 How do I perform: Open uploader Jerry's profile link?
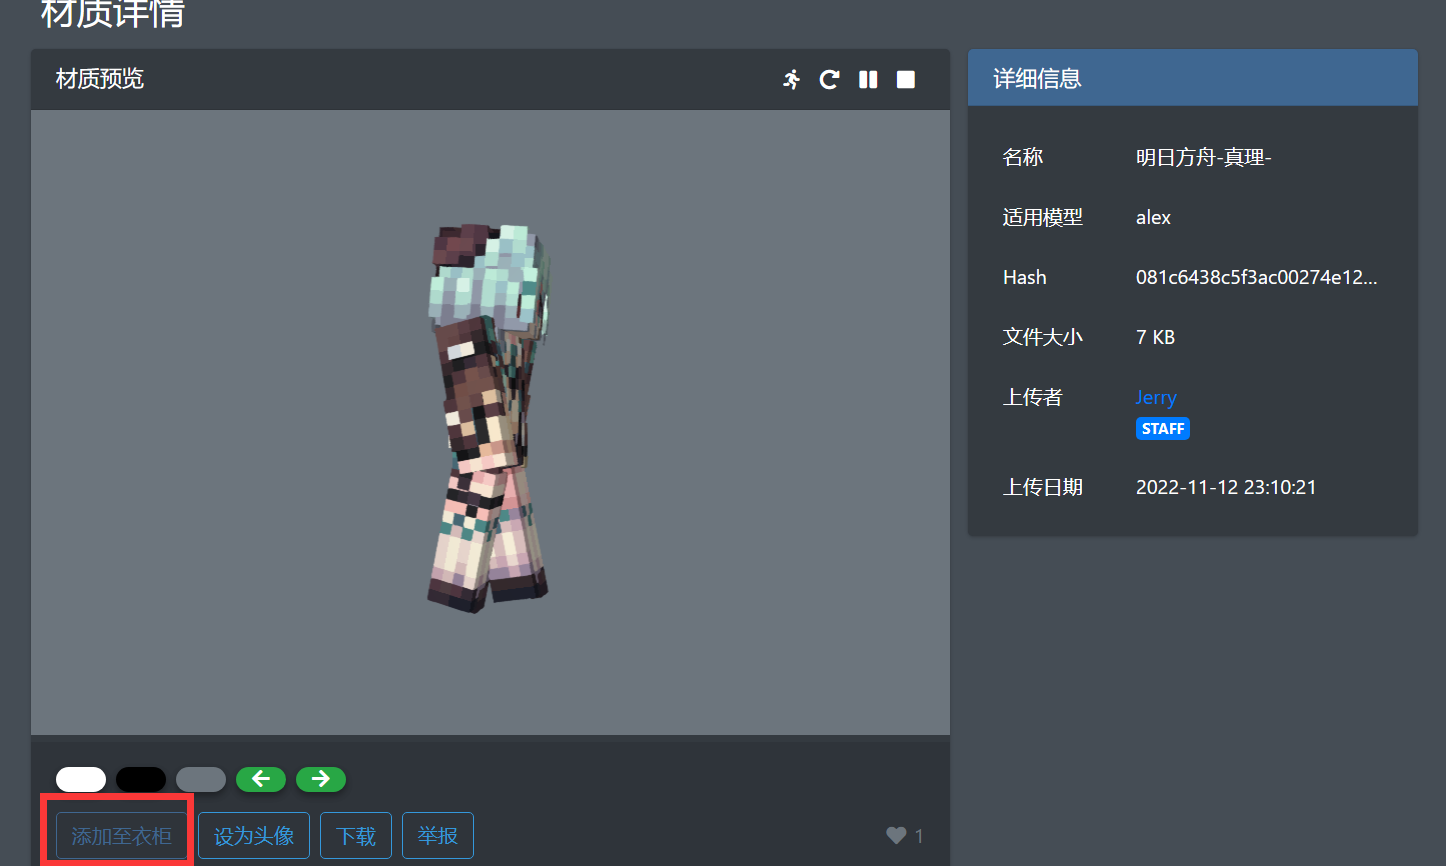click(x=1156, y=398)
